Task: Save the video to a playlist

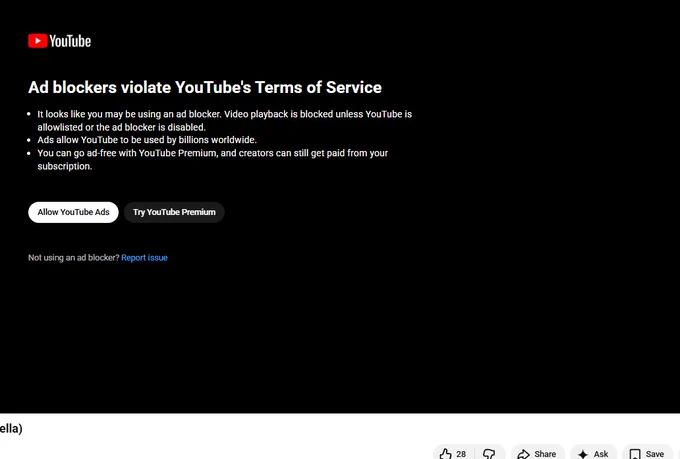Action: 647,453
